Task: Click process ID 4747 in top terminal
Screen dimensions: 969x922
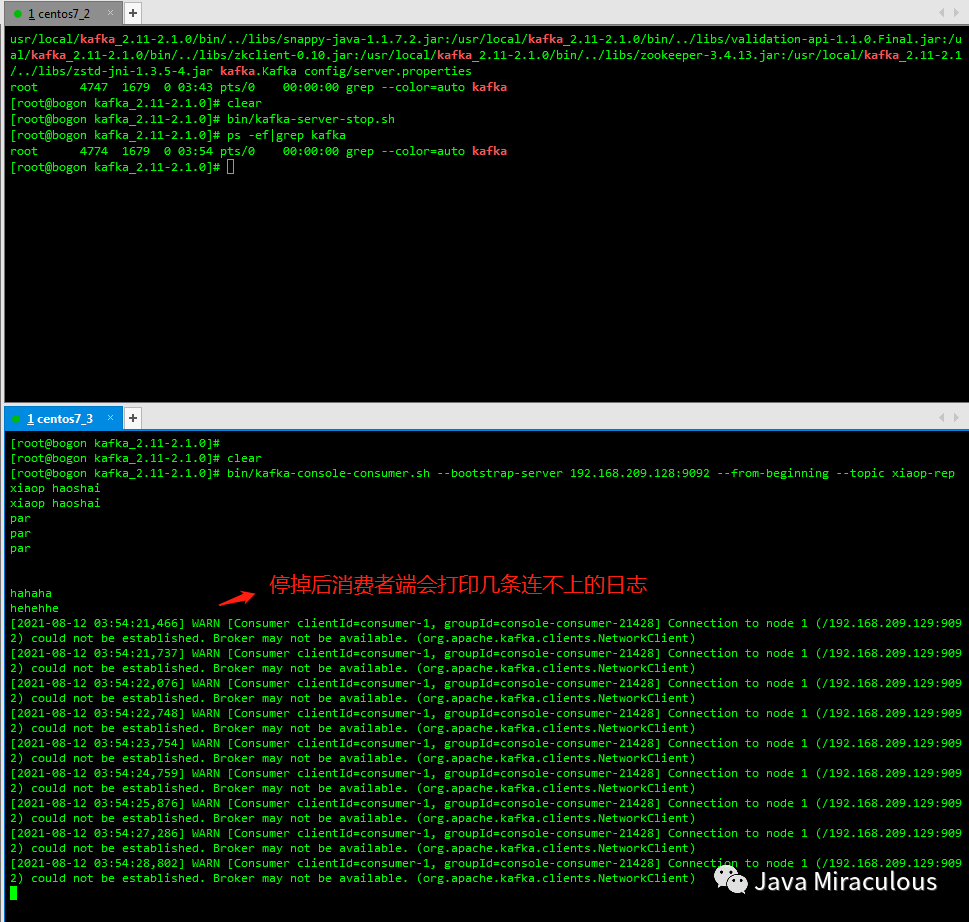Action: pyautogui.click(x=93, y=87)
